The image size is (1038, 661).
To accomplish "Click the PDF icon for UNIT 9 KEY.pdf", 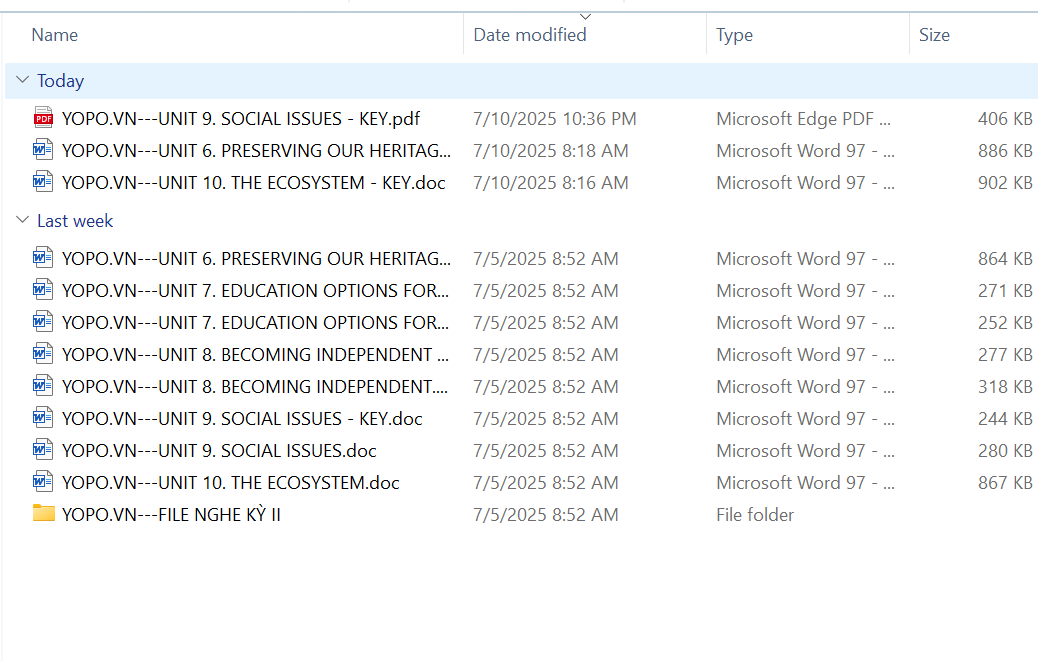I will [43, 118].
